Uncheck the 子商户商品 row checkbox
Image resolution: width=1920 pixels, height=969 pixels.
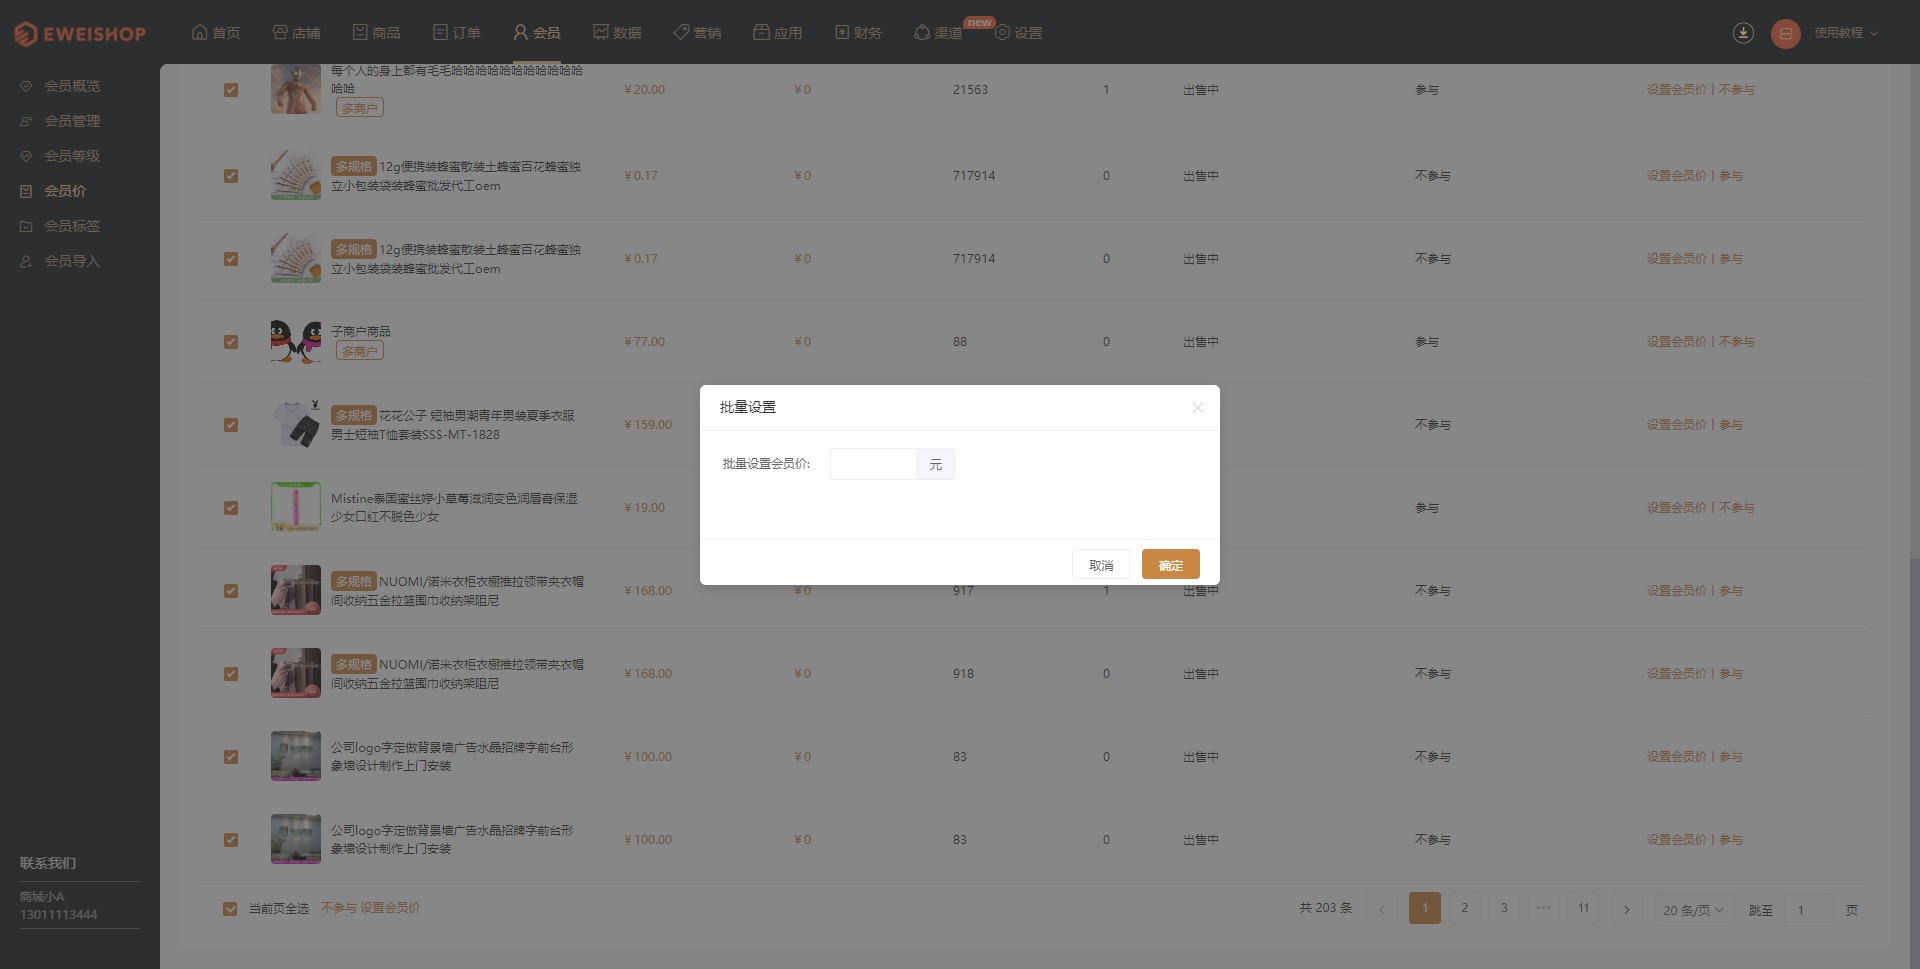(x=231, y=342)
